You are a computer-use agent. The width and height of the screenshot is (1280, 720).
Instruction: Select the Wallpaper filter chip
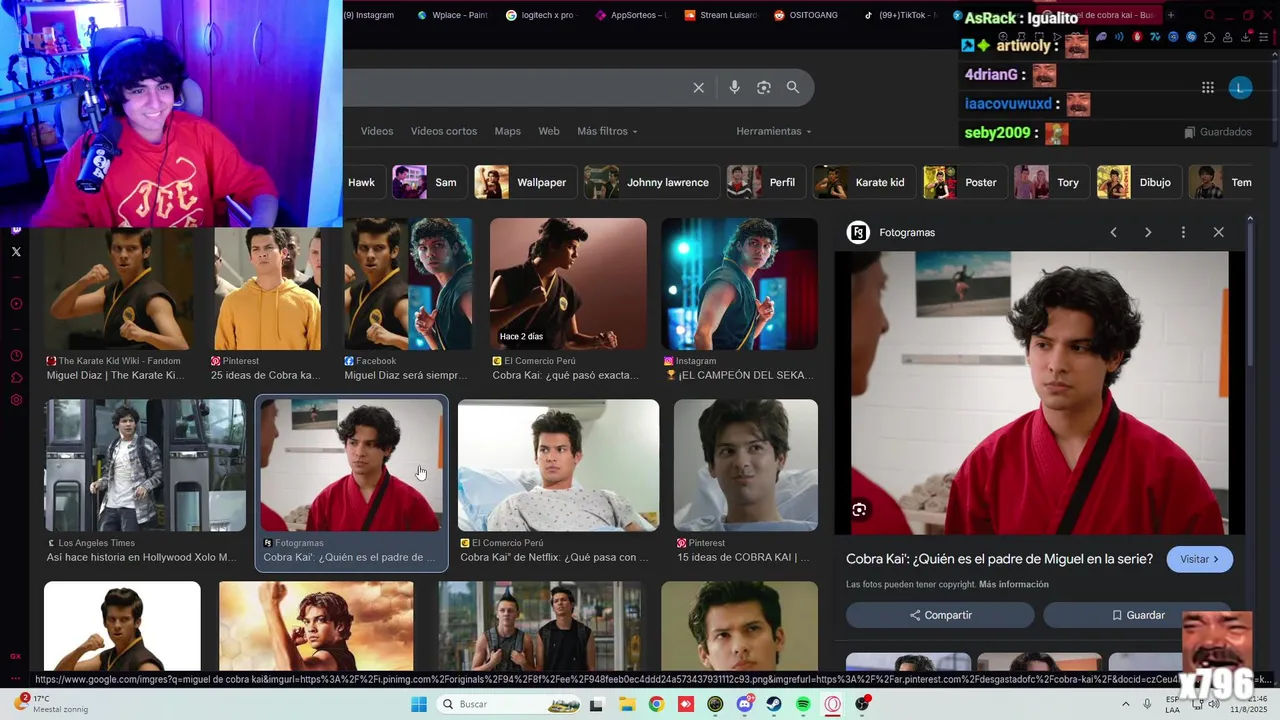(525, 182)
